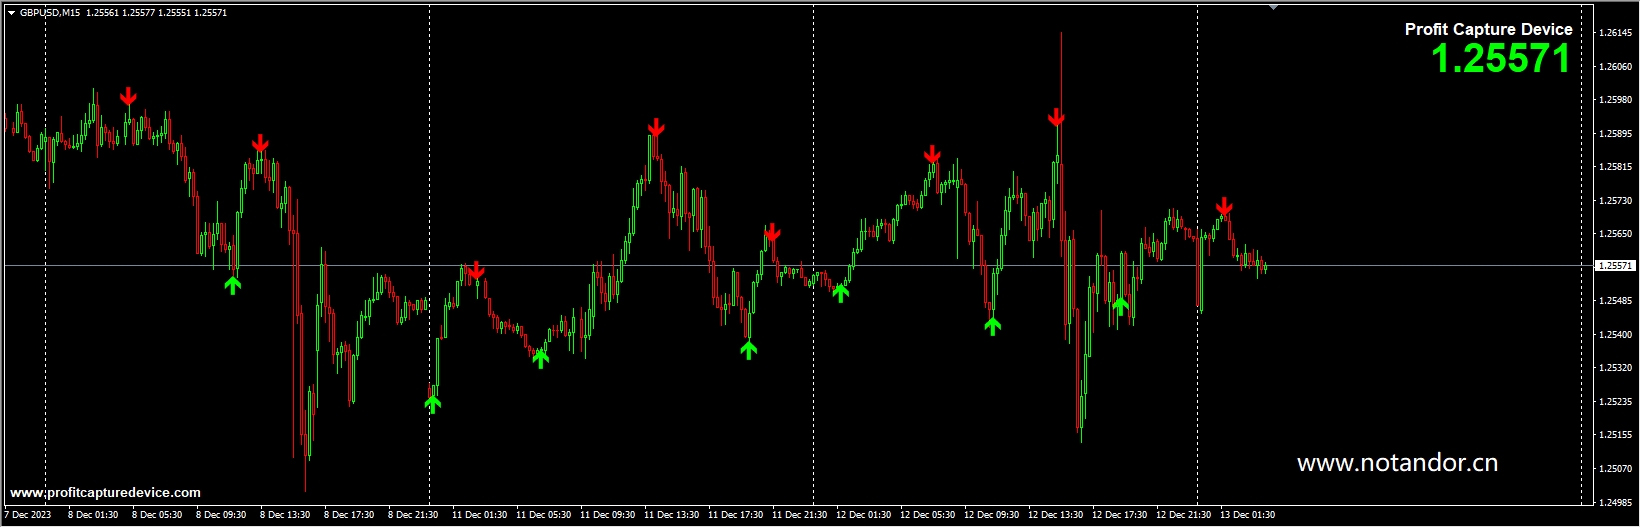This screenshot has height=528, width=1641.
Task: Click the '13 Dec 01:30' time axis label
Action: click(x=1247, y=515)
